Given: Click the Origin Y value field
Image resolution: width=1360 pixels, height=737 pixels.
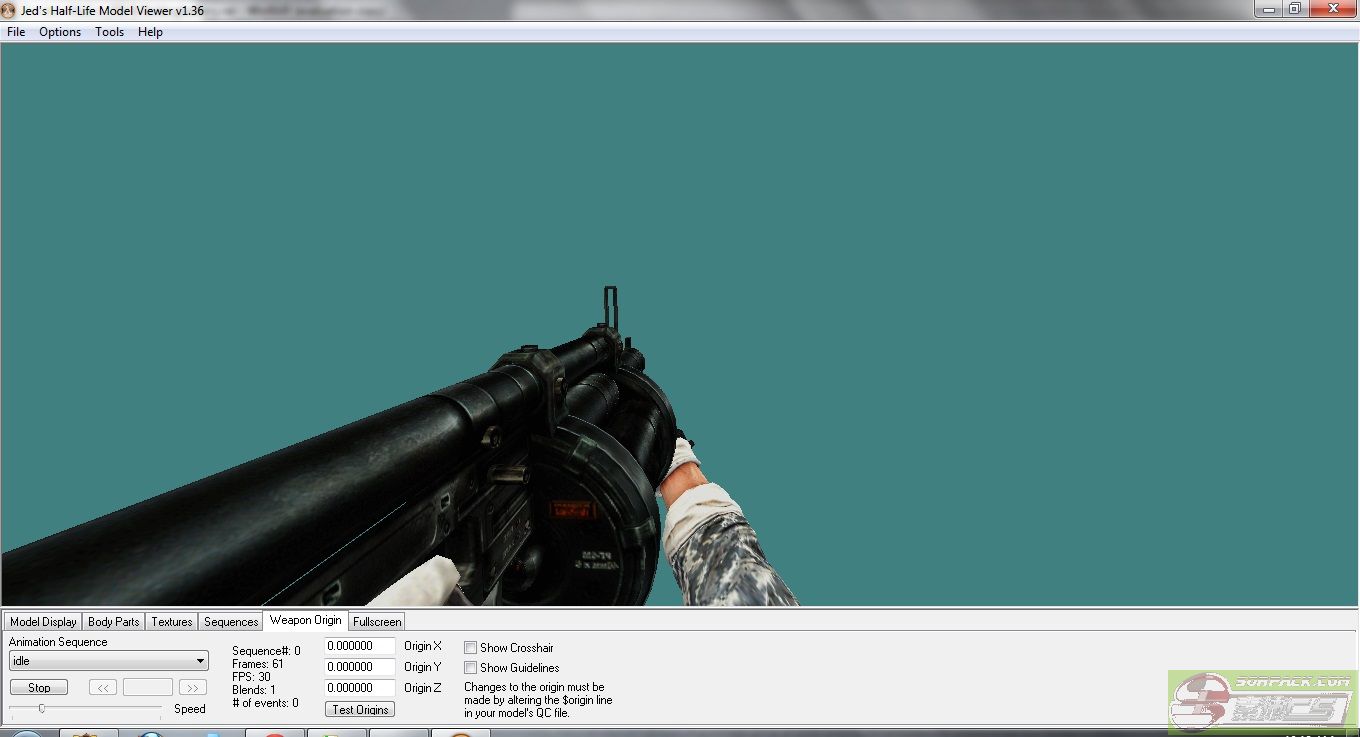Looking at the screenshot, I should (x=360, y=667).
